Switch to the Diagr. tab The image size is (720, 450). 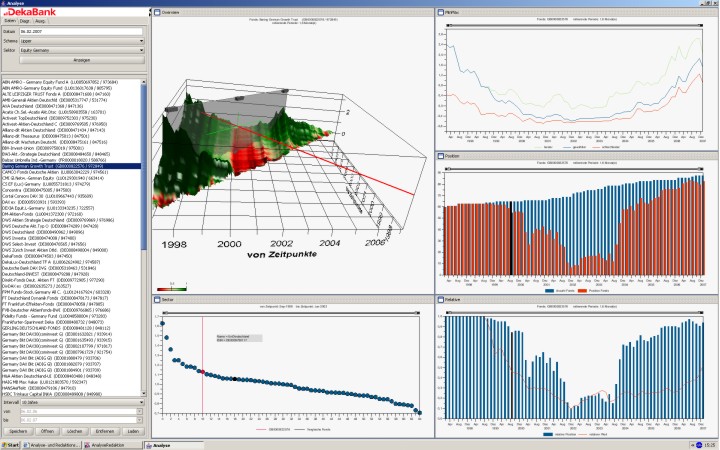click(25, 21)
